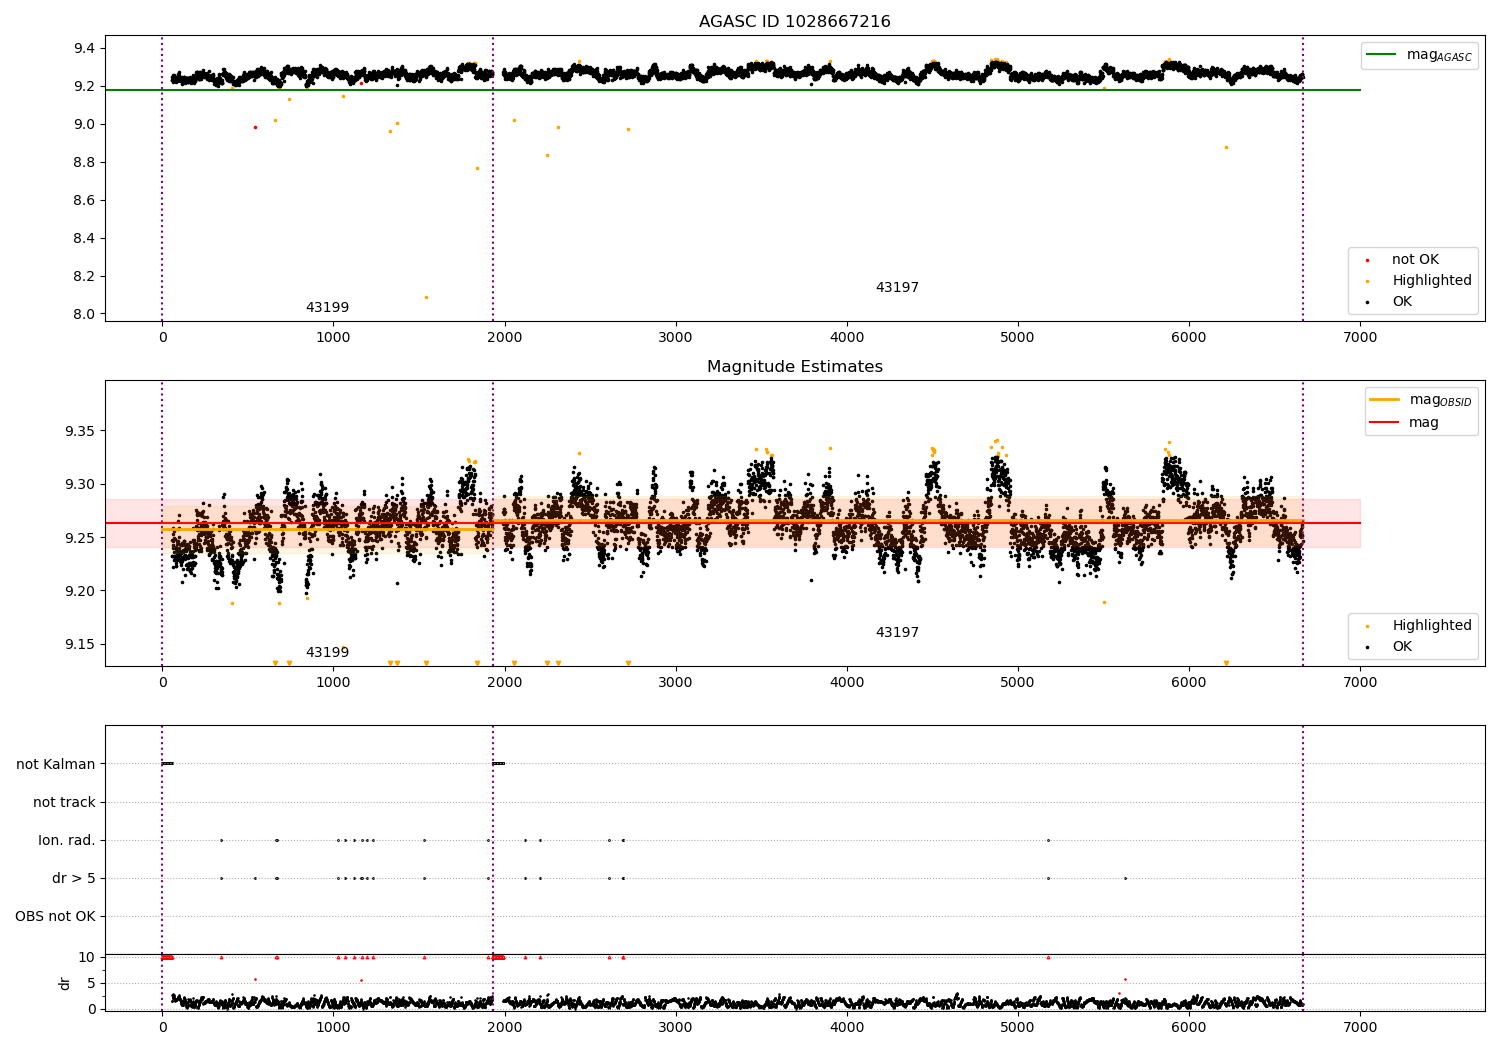Click the 8.0 y-axis tick of top plot
The image size is (1500, 1050).
[84, 314]
